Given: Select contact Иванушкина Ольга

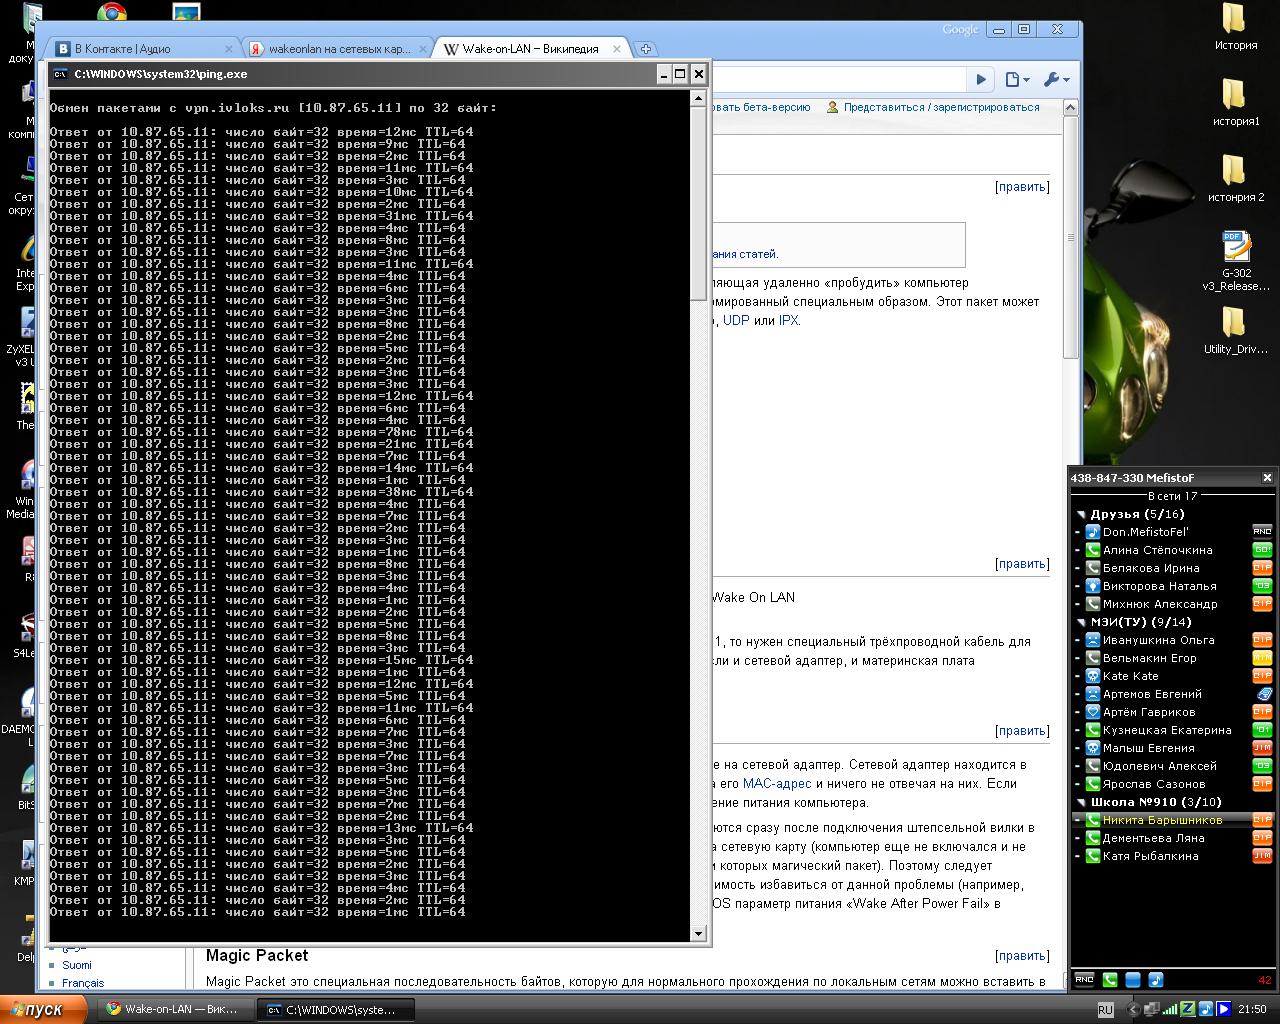Looking at the screenshot, I should 1159,640.
